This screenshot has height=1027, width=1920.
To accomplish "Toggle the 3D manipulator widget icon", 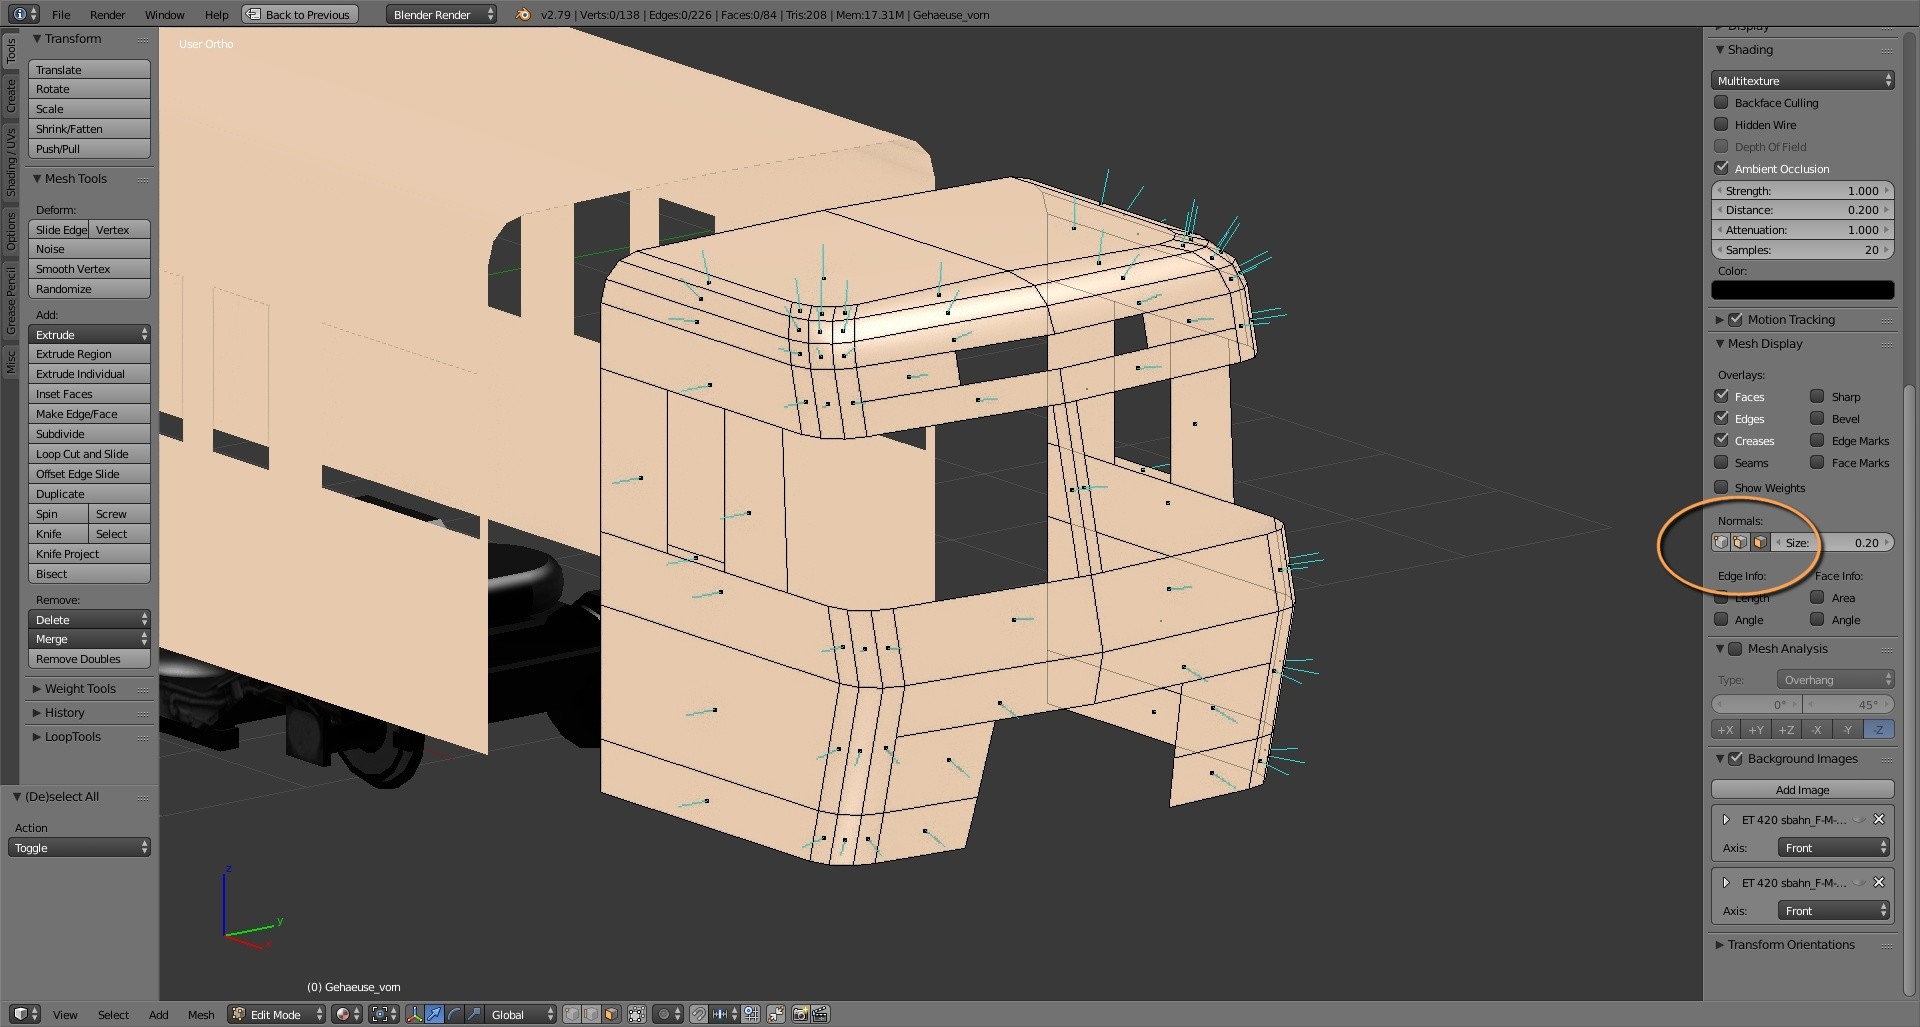I will click(x=414, y=1014).
